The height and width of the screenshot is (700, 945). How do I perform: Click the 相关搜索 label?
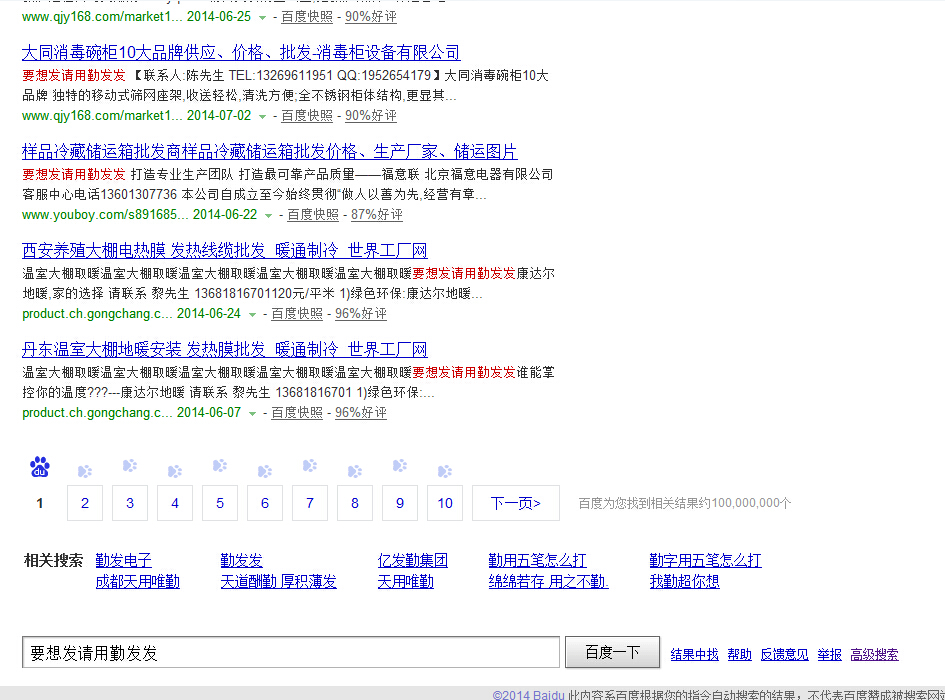click(x=54, y=561)
